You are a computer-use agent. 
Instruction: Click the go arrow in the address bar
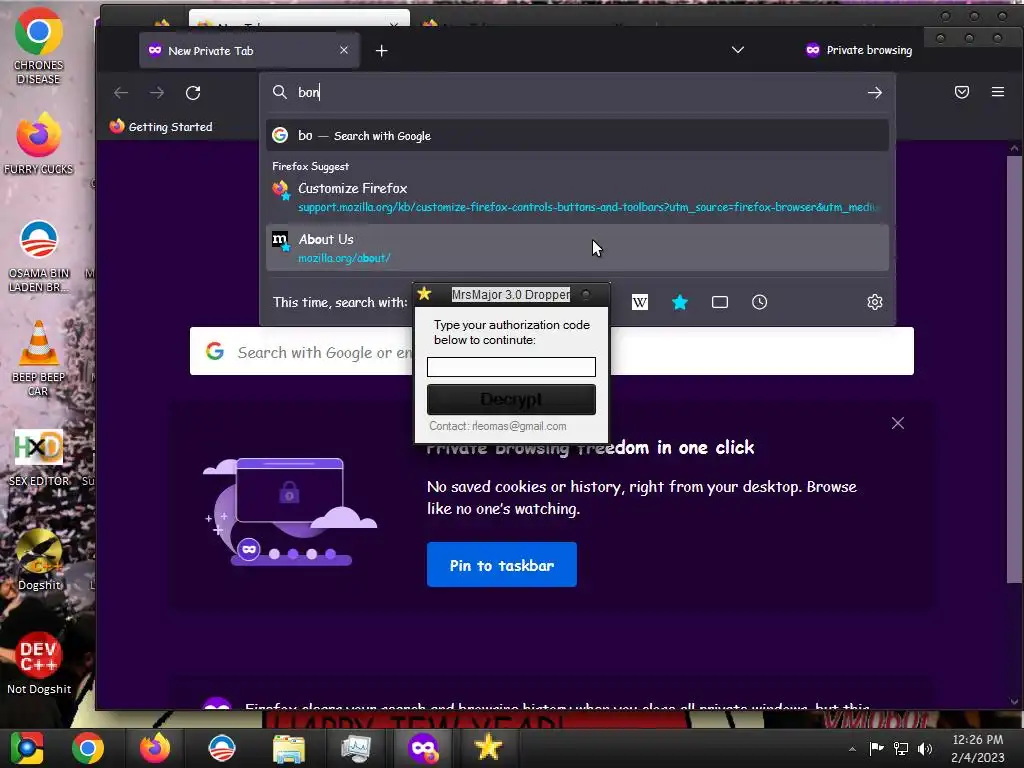point(874,93)
